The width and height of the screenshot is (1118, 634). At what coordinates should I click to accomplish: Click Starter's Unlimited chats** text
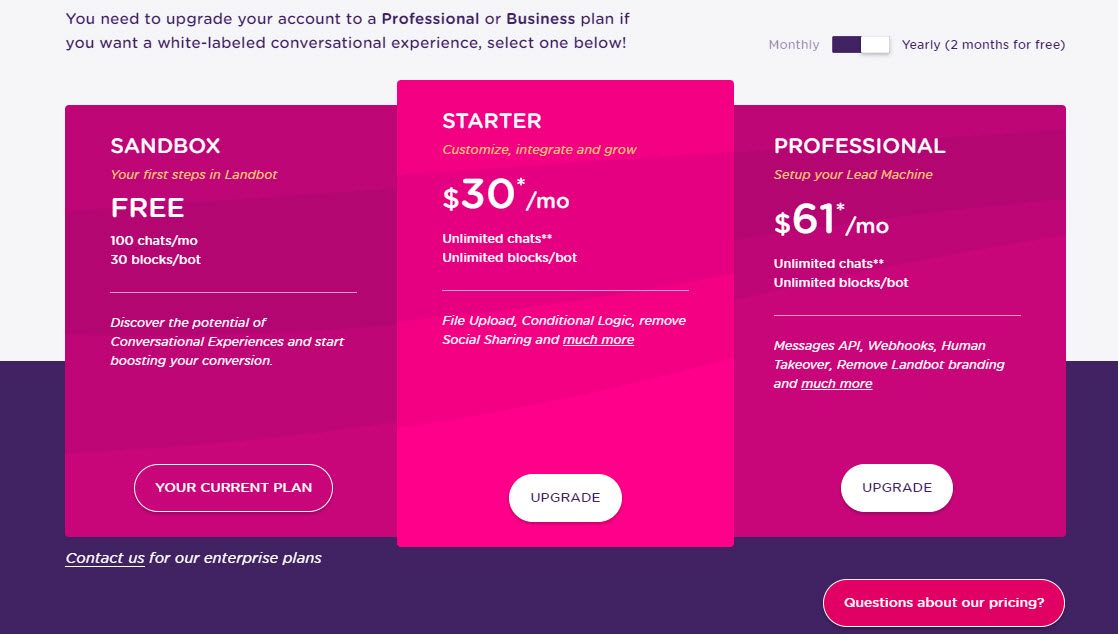click(x=497, y=239)
